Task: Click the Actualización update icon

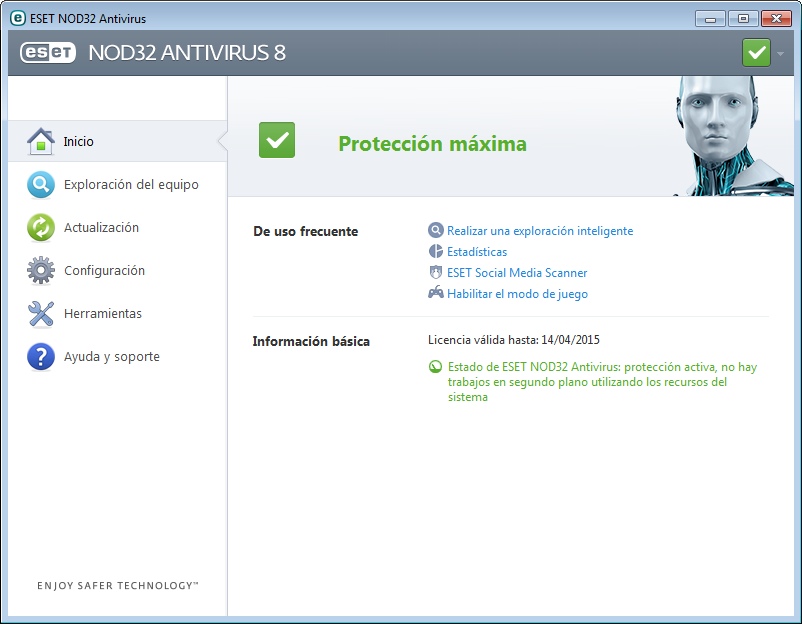Action: coord(41,227)
